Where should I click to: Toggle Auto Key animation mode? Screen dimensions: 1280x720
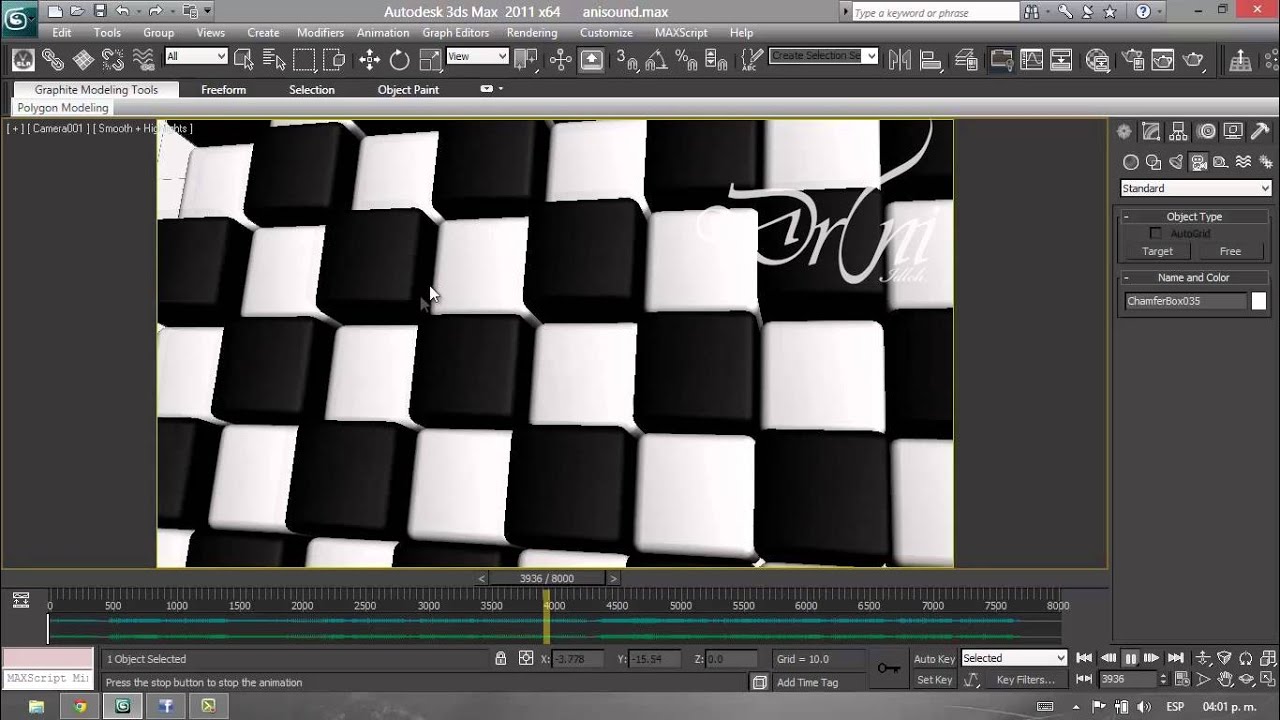pos(934,659)
